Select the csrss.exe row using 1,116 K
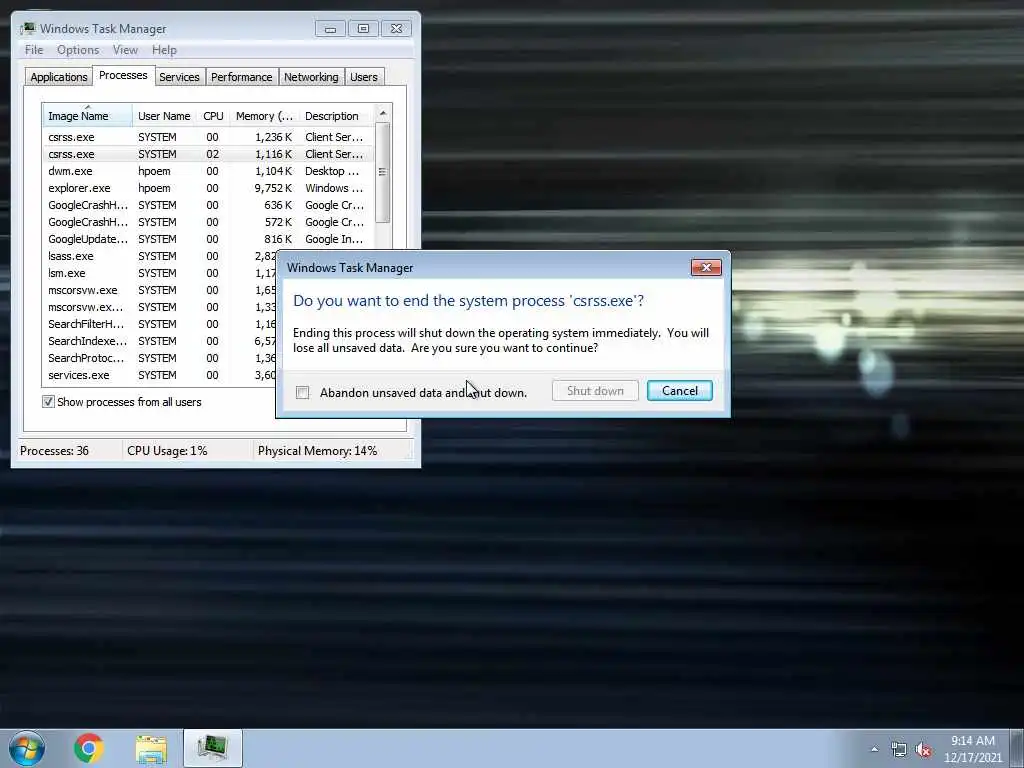Image resolution: width=1024 pixels, height=768 pixels. tap(208, 154)
